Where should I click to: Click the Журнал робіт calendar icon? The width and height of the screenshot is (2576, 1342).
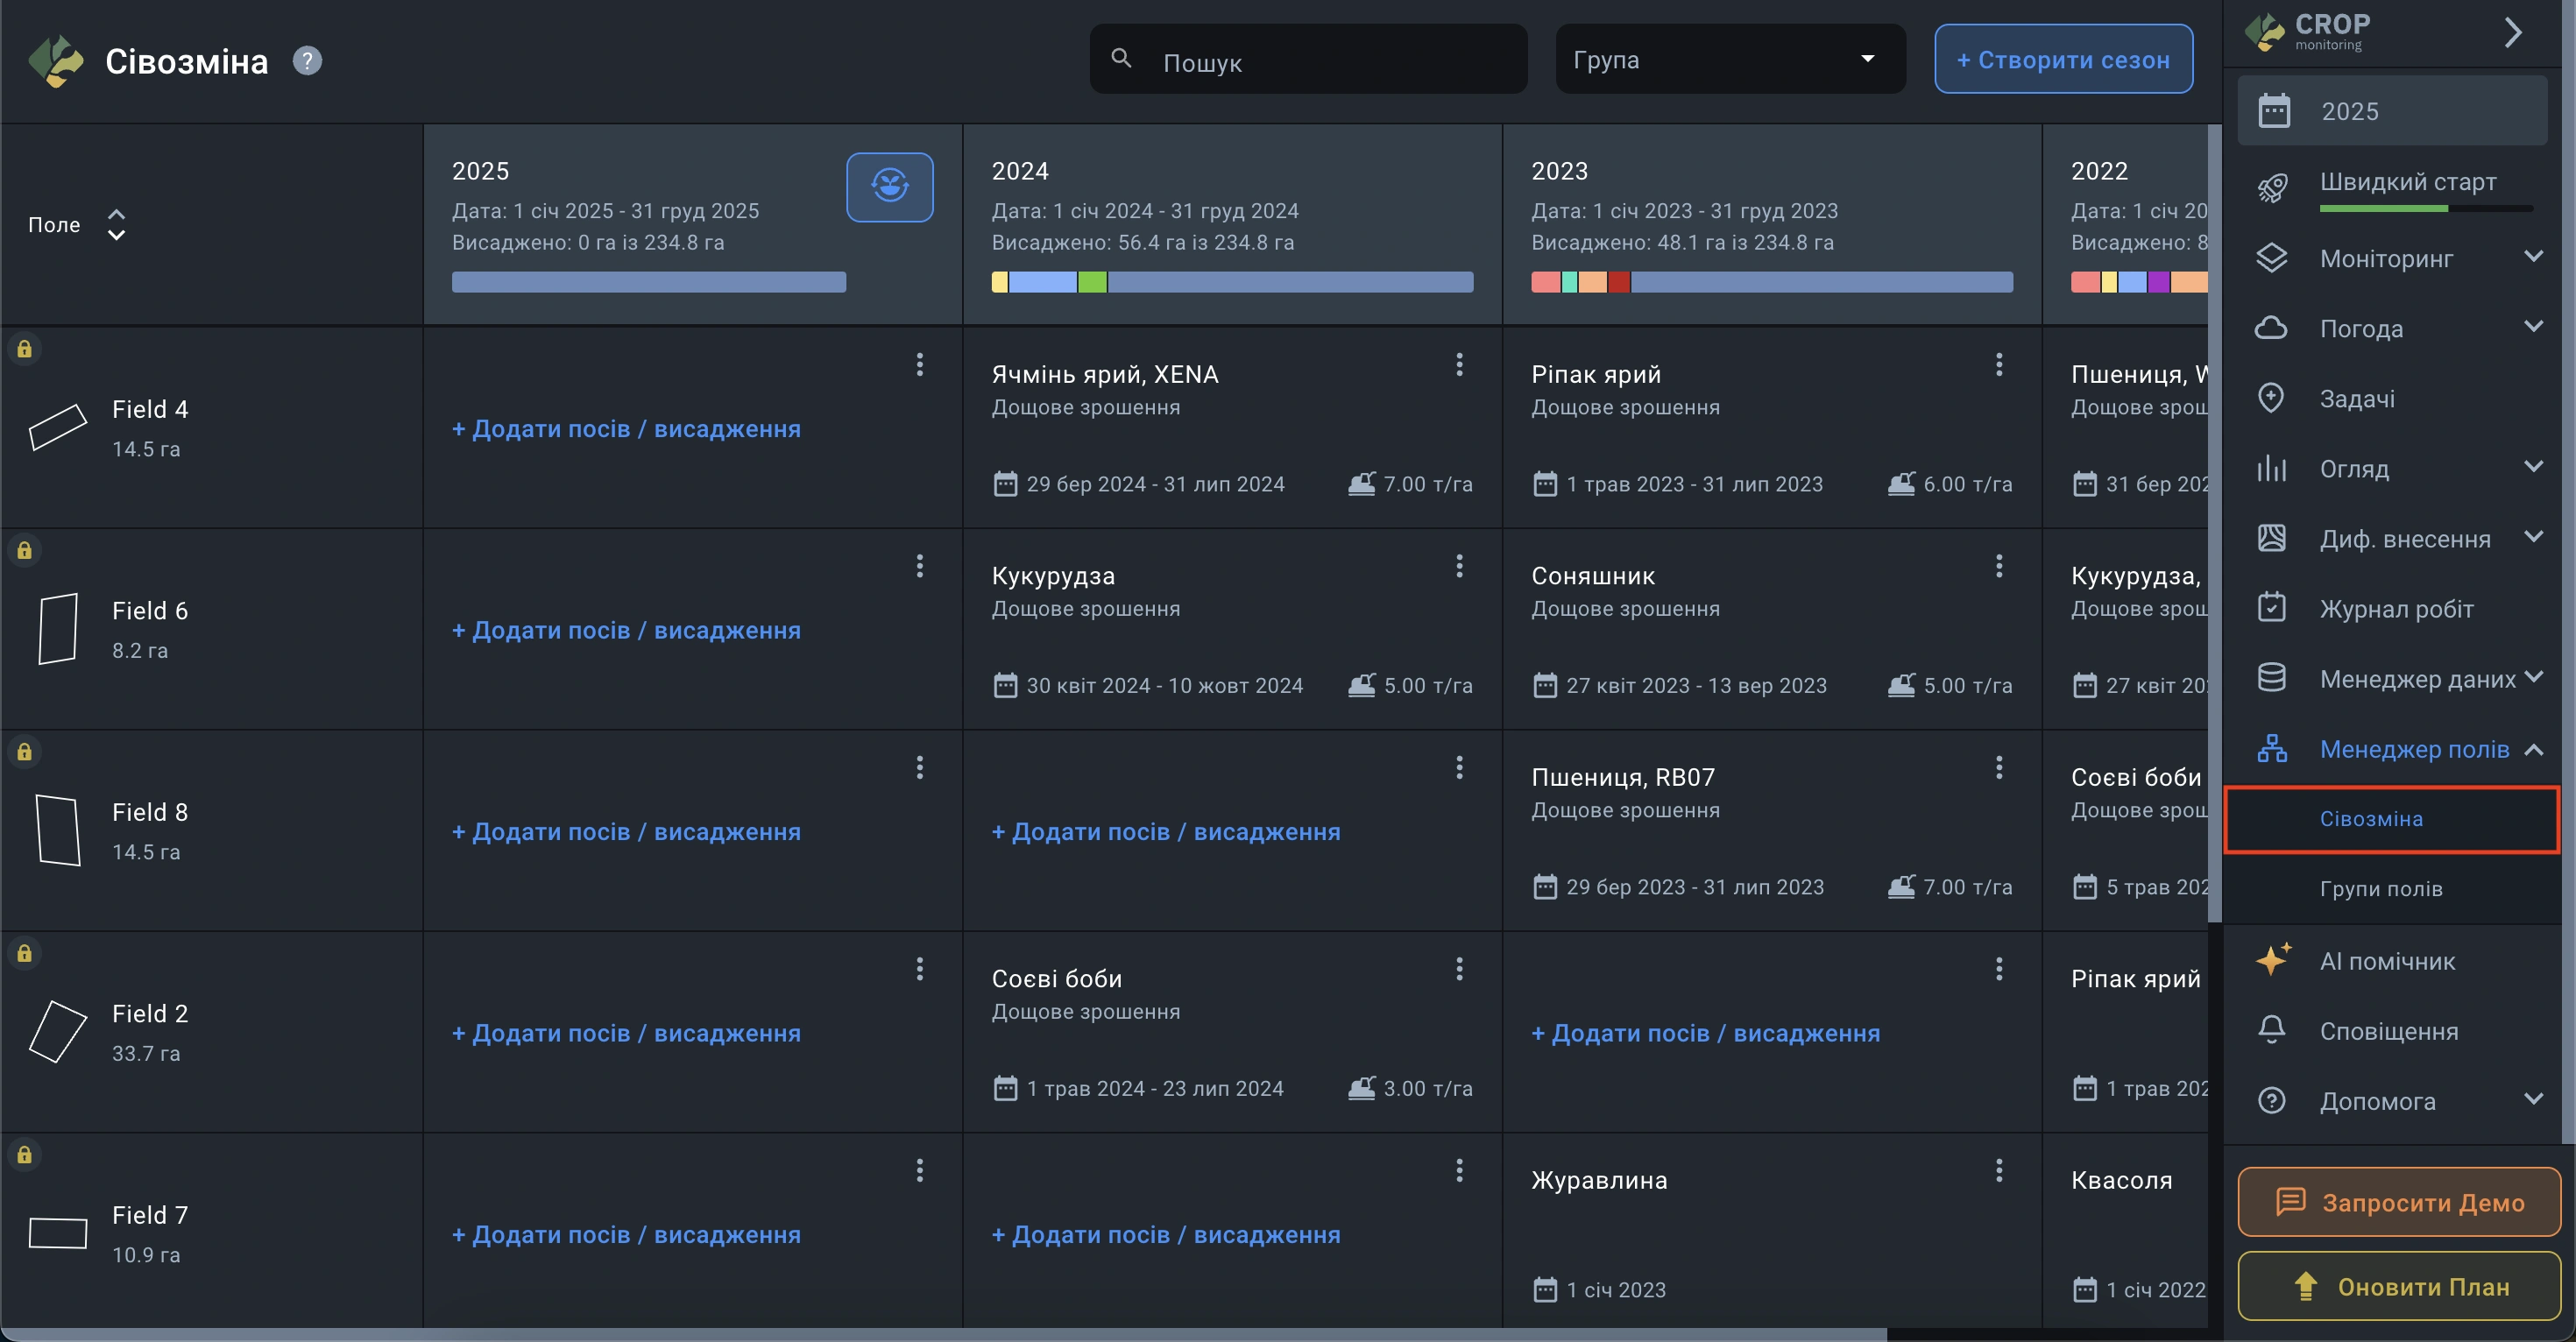pyautogui.click(x=2271, y=608)
